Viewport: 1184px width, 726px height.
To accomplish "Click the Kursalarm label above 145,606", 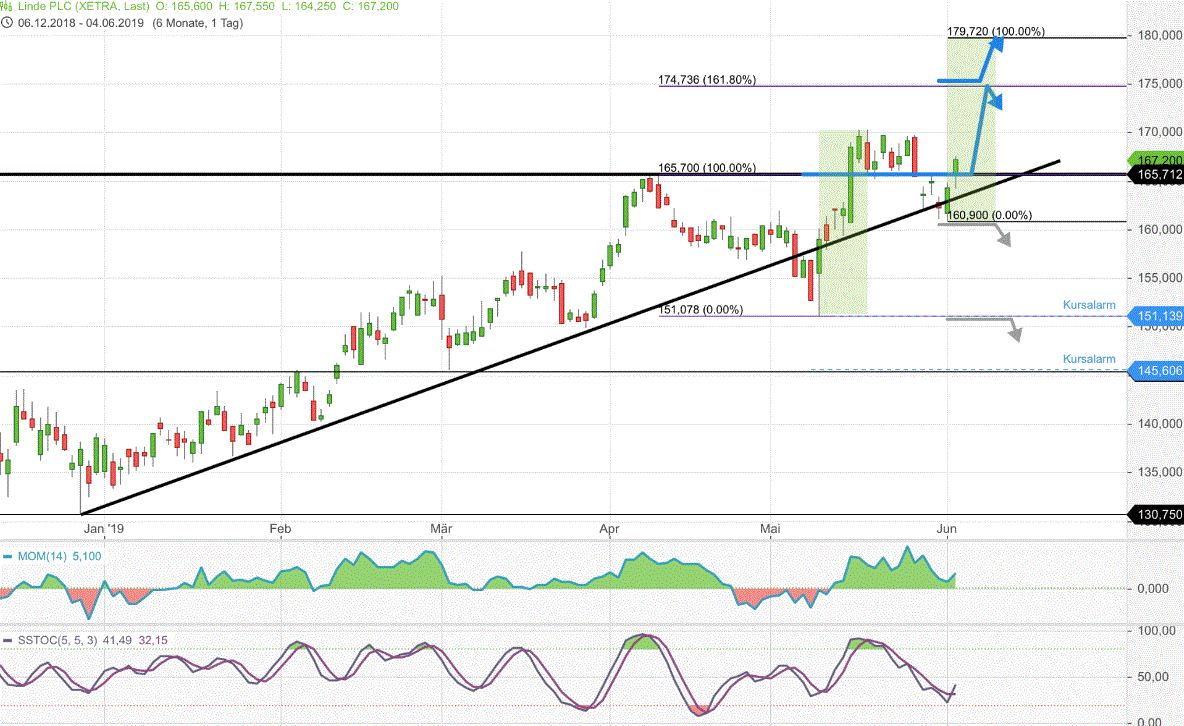I will pyautogui.click(x=1089, y=359).
